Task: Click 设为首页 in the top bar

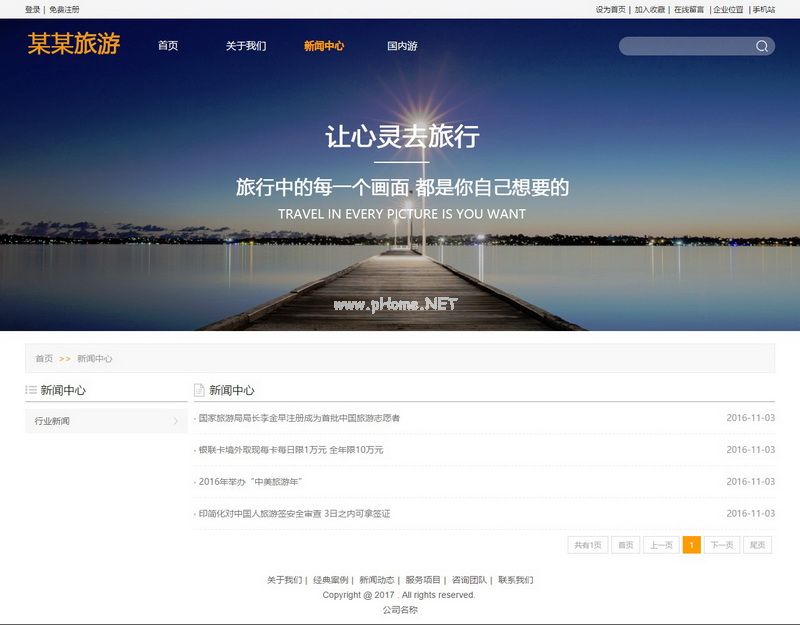Action: point(610,9)
